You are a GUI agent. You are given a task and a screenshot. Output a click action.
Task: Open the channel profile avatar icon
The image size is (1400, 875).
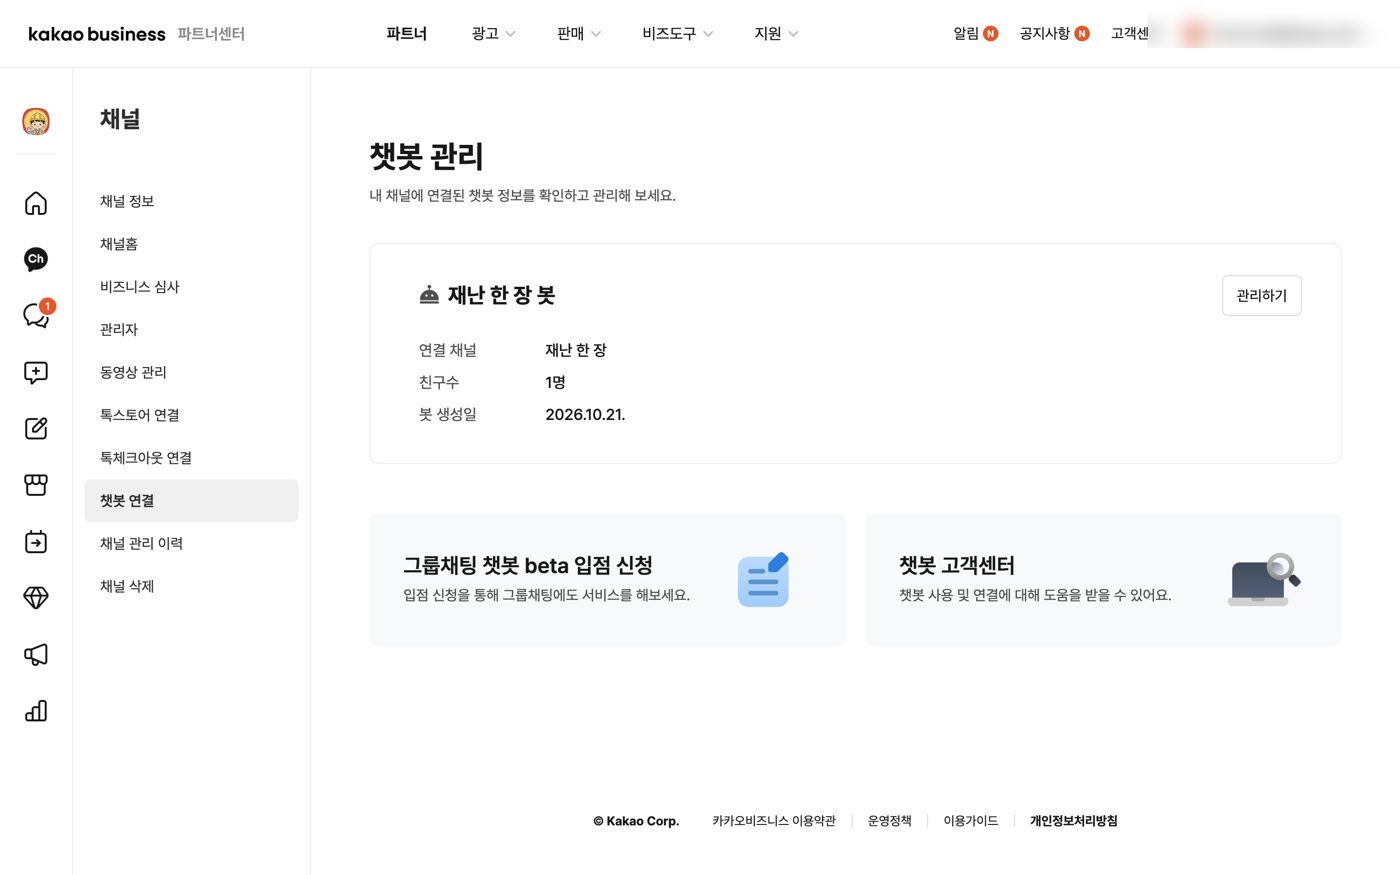[x=36, y=122]
